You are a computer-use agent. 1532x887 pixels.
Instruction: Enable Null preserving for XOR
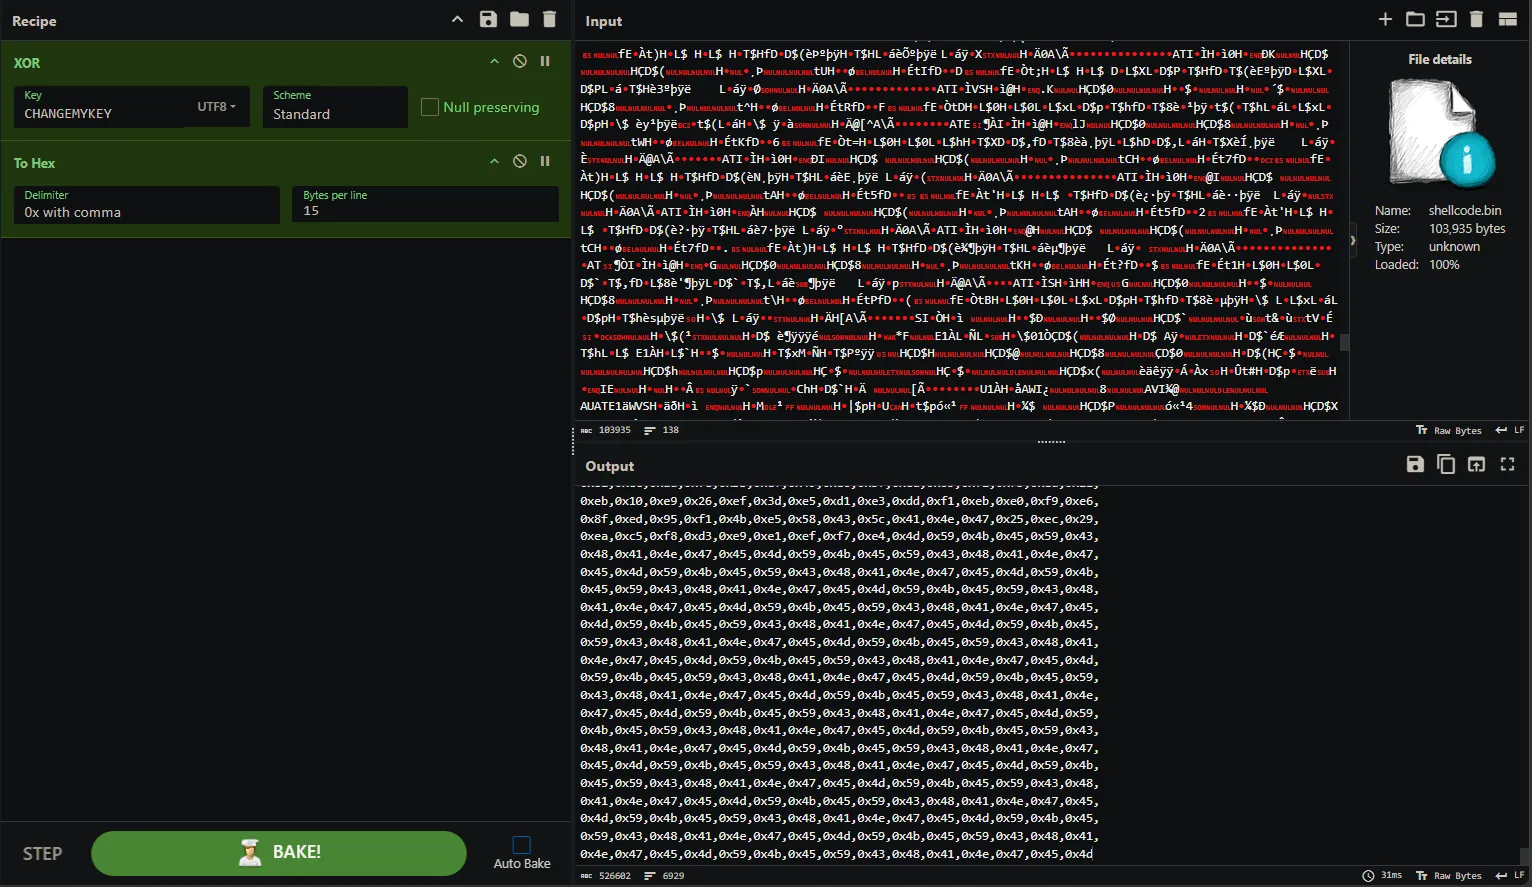pos(429,106)
